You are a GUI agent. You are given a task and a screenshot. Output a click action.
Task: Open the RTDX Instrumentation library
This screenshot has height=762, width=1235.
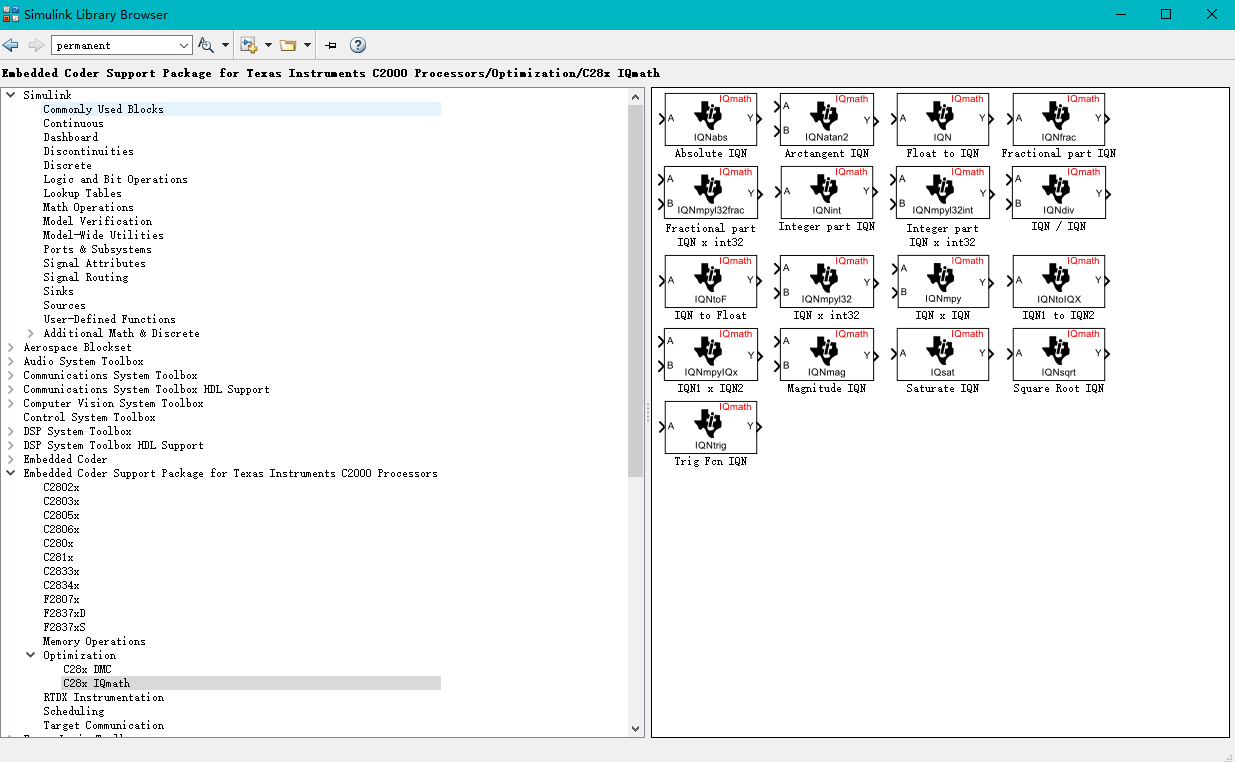(103, 697)
